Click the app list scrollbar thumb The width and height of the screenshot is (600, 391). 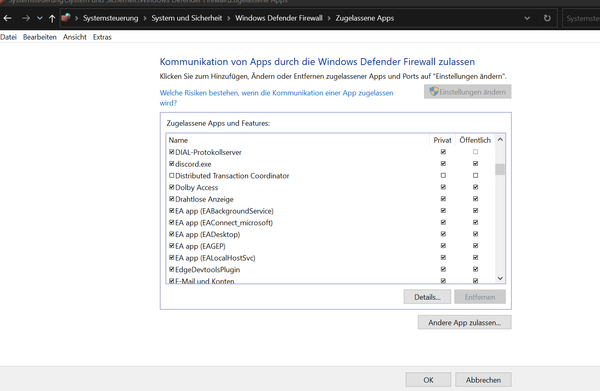(x=500, y=169)
